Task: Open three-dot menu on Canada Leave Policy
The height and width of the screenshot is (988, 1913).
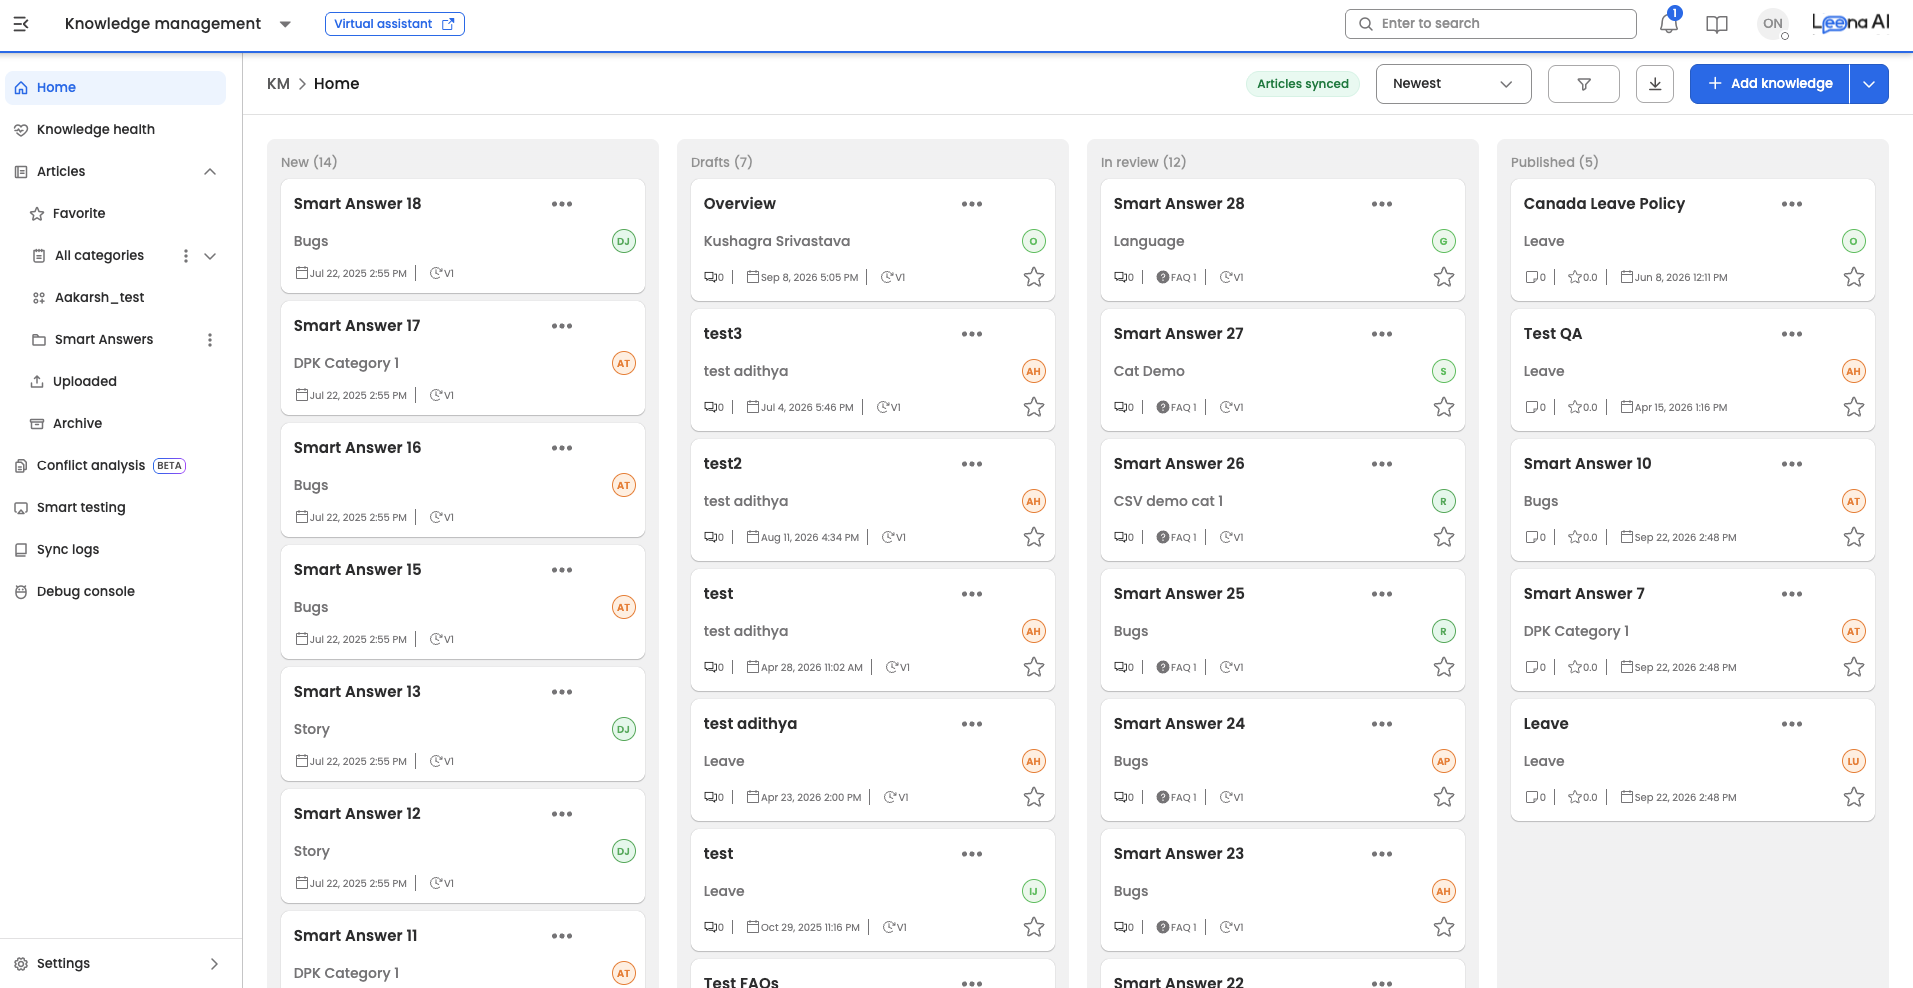Action: click(x=1792, y=204)
